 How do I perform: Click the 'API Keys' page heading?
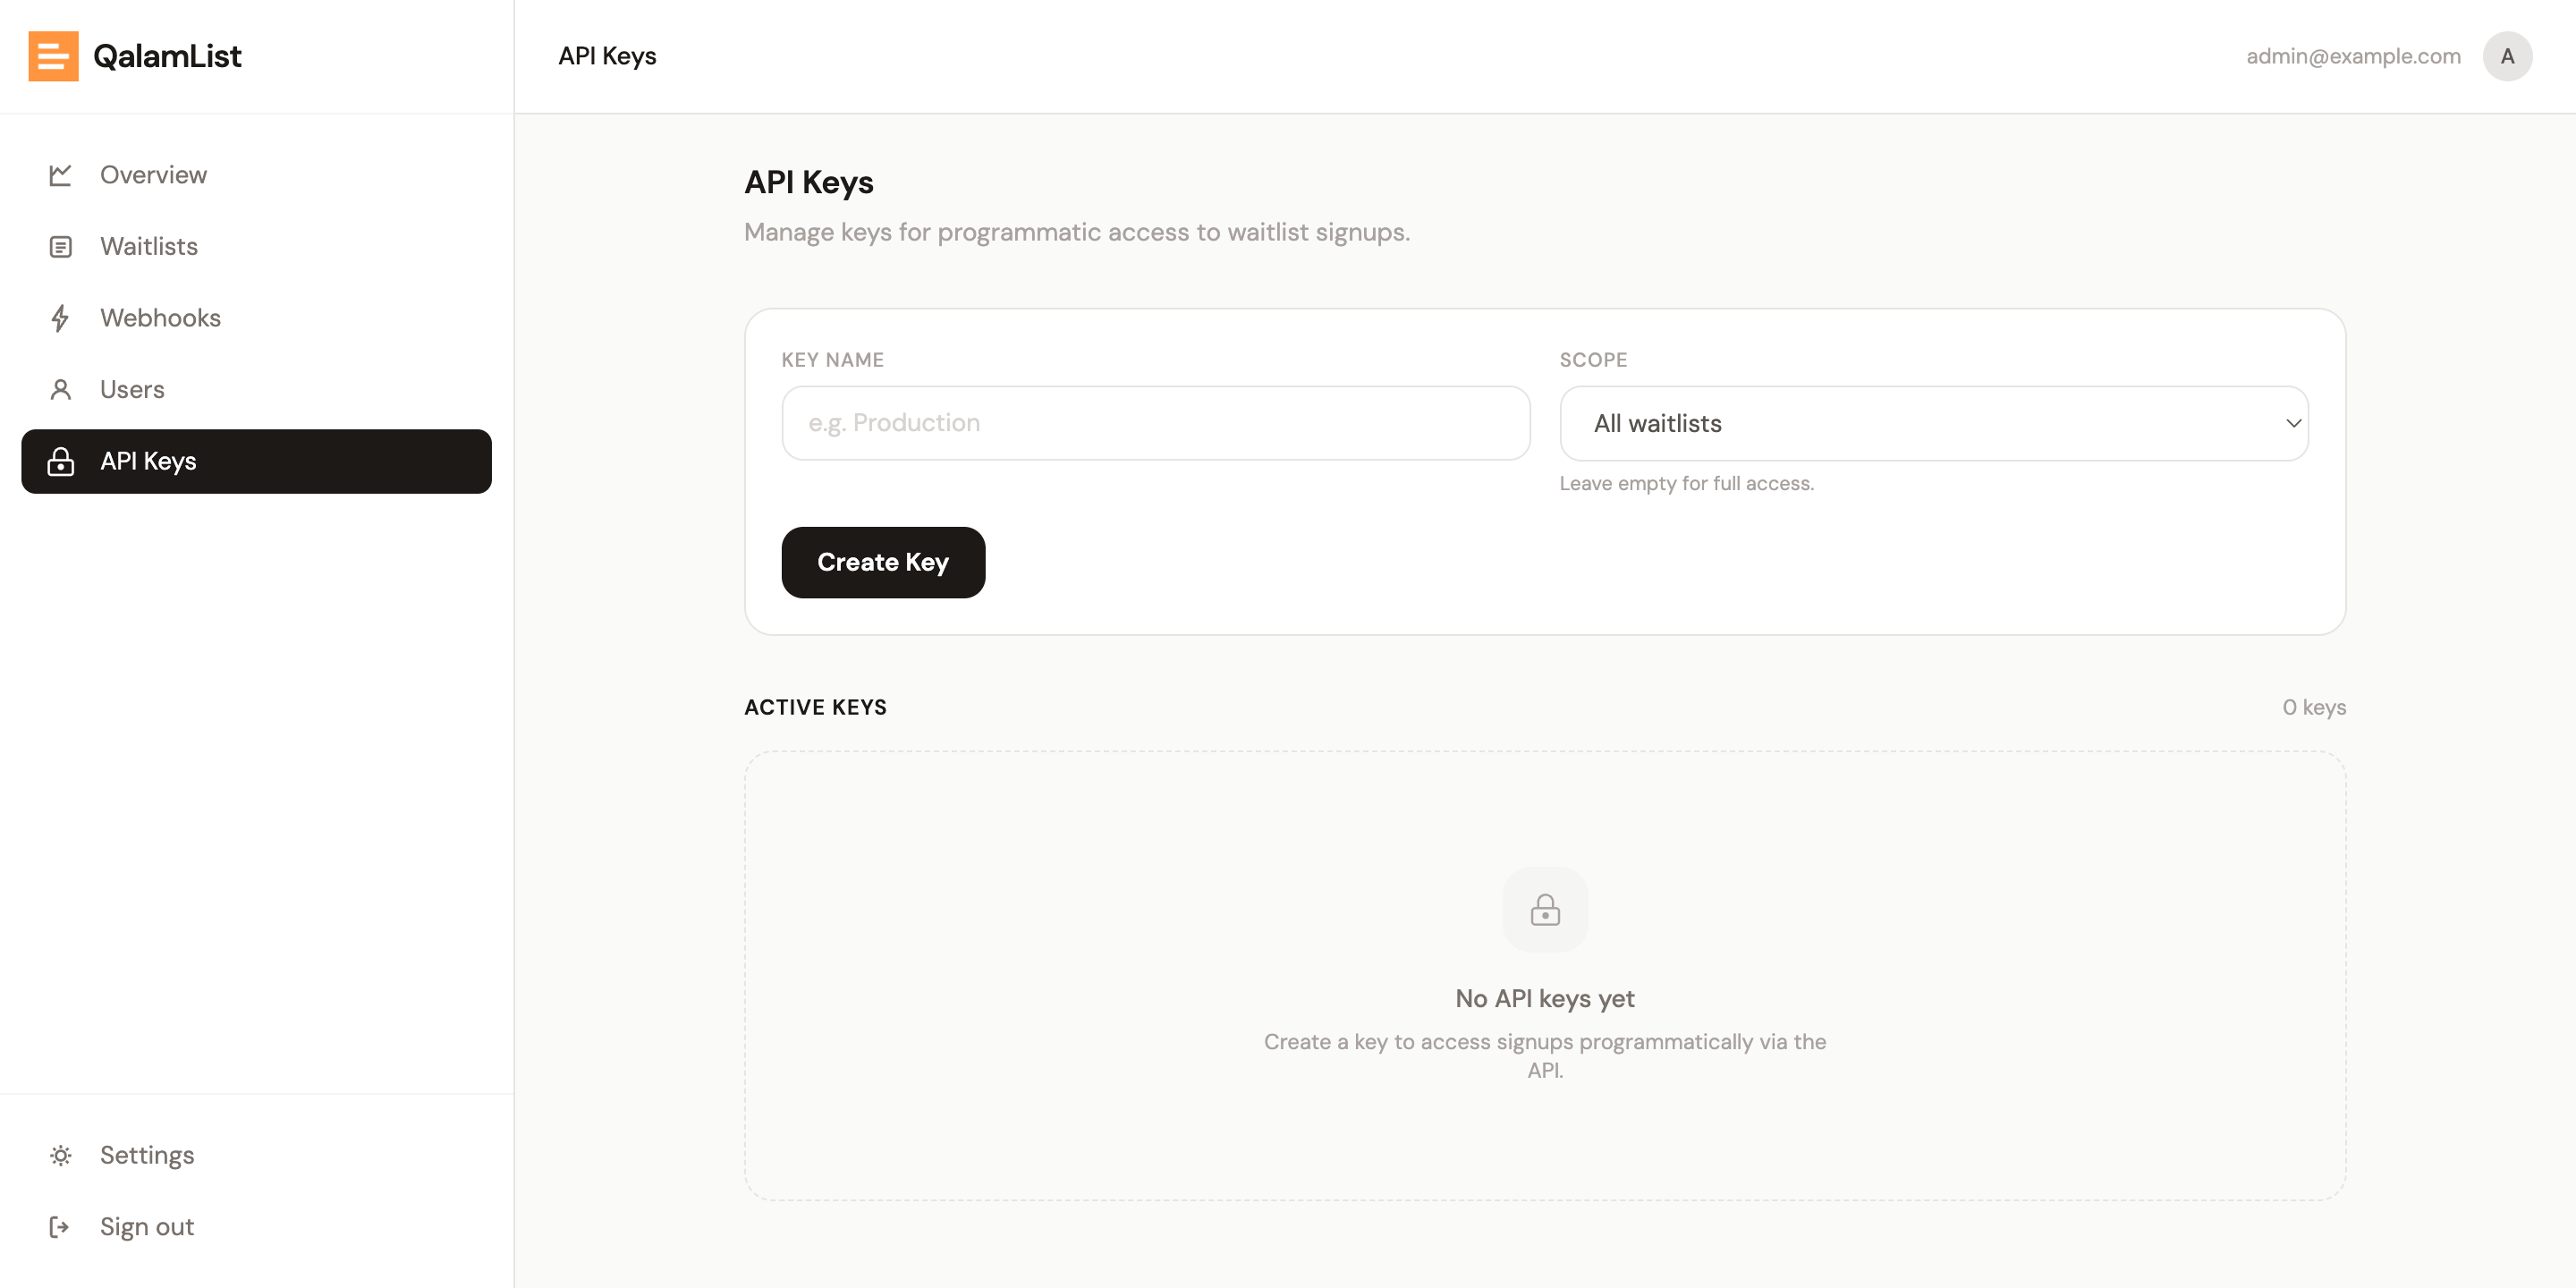click(x=809, y=183)
